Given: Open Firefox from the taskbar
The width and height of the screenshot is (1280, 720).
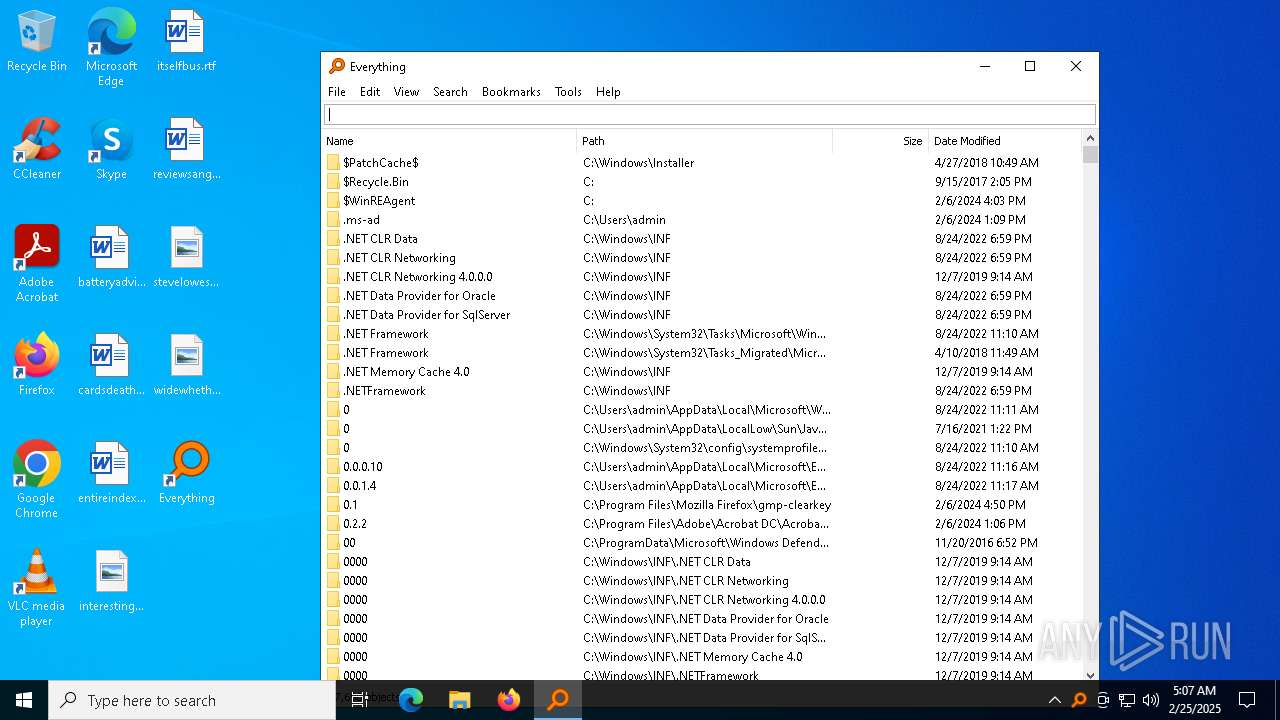Looking at the screenshot, I should 508,700.
